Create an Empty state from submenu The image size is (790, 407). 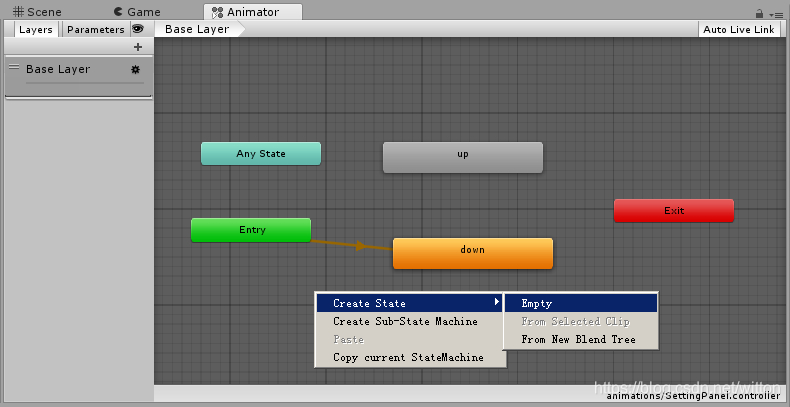580,303
